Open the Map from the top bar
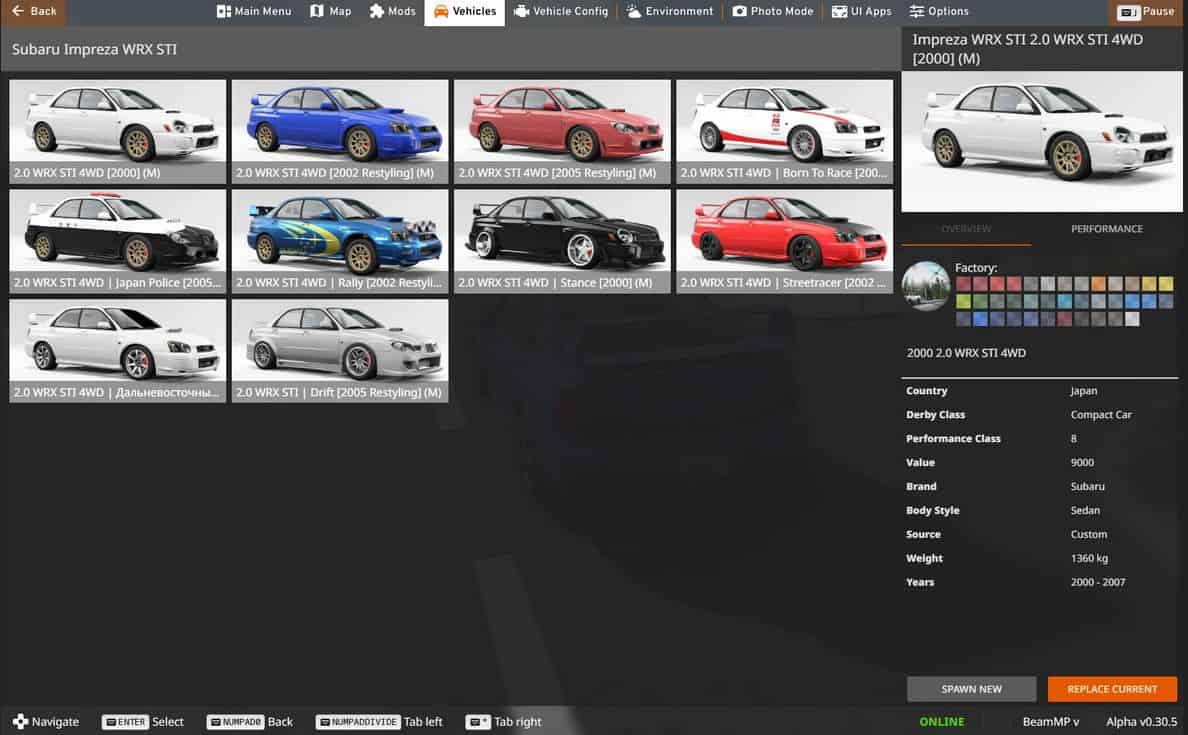Viewport: 1188px width, 735px height. (x=317, y=11)
